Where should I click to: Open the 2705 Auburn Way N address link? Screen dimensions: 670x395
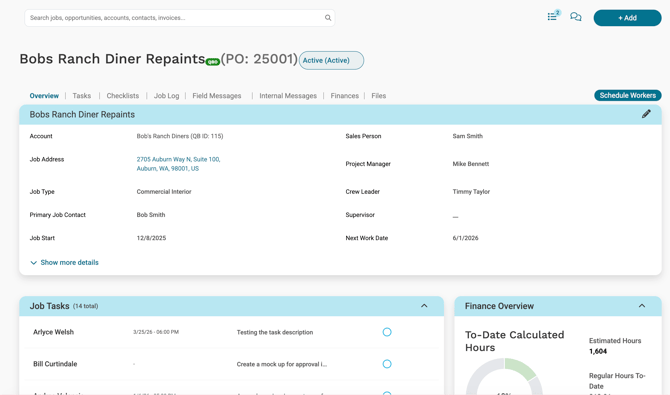179,164
